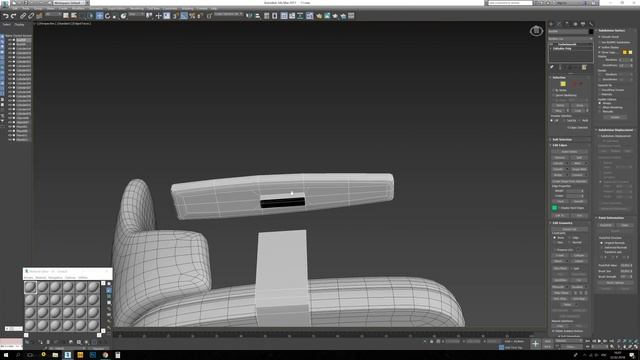This screenshot has height=360, width=640.
Task: Select the Off preview selection radio
Action: [x=552, y=120]
